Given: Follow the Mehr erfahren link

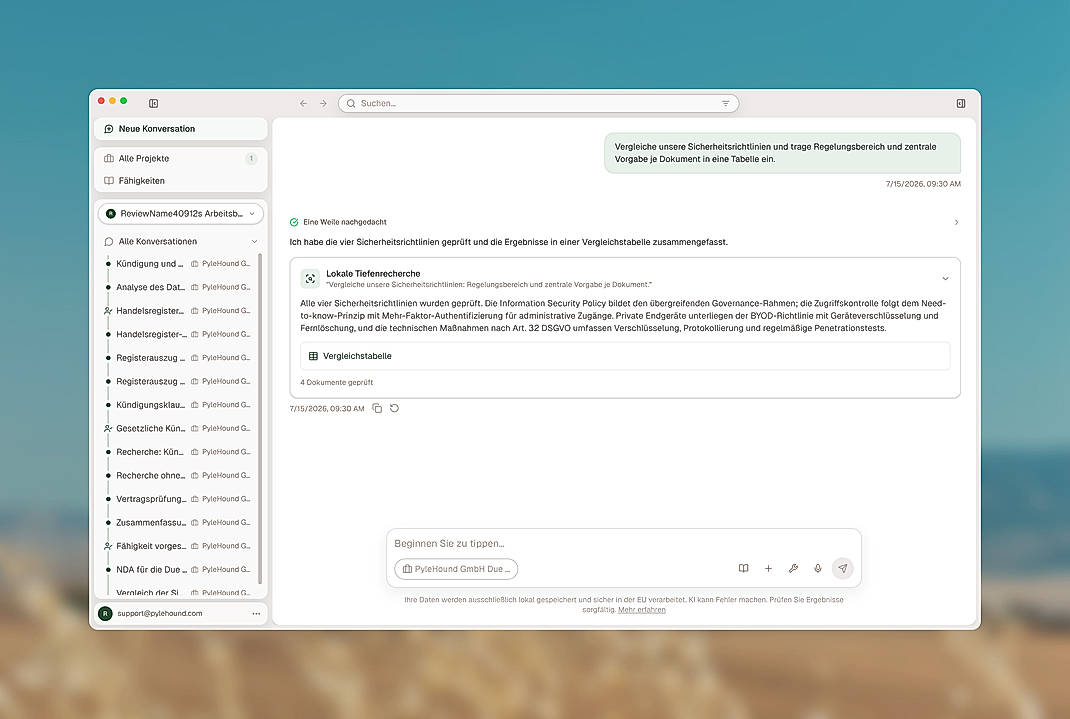Looking at the screenshot, I should click(641, 610).
